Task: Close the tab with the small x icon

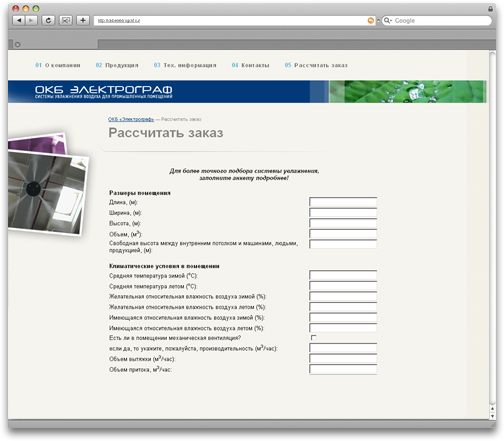Action: [17, 44]
